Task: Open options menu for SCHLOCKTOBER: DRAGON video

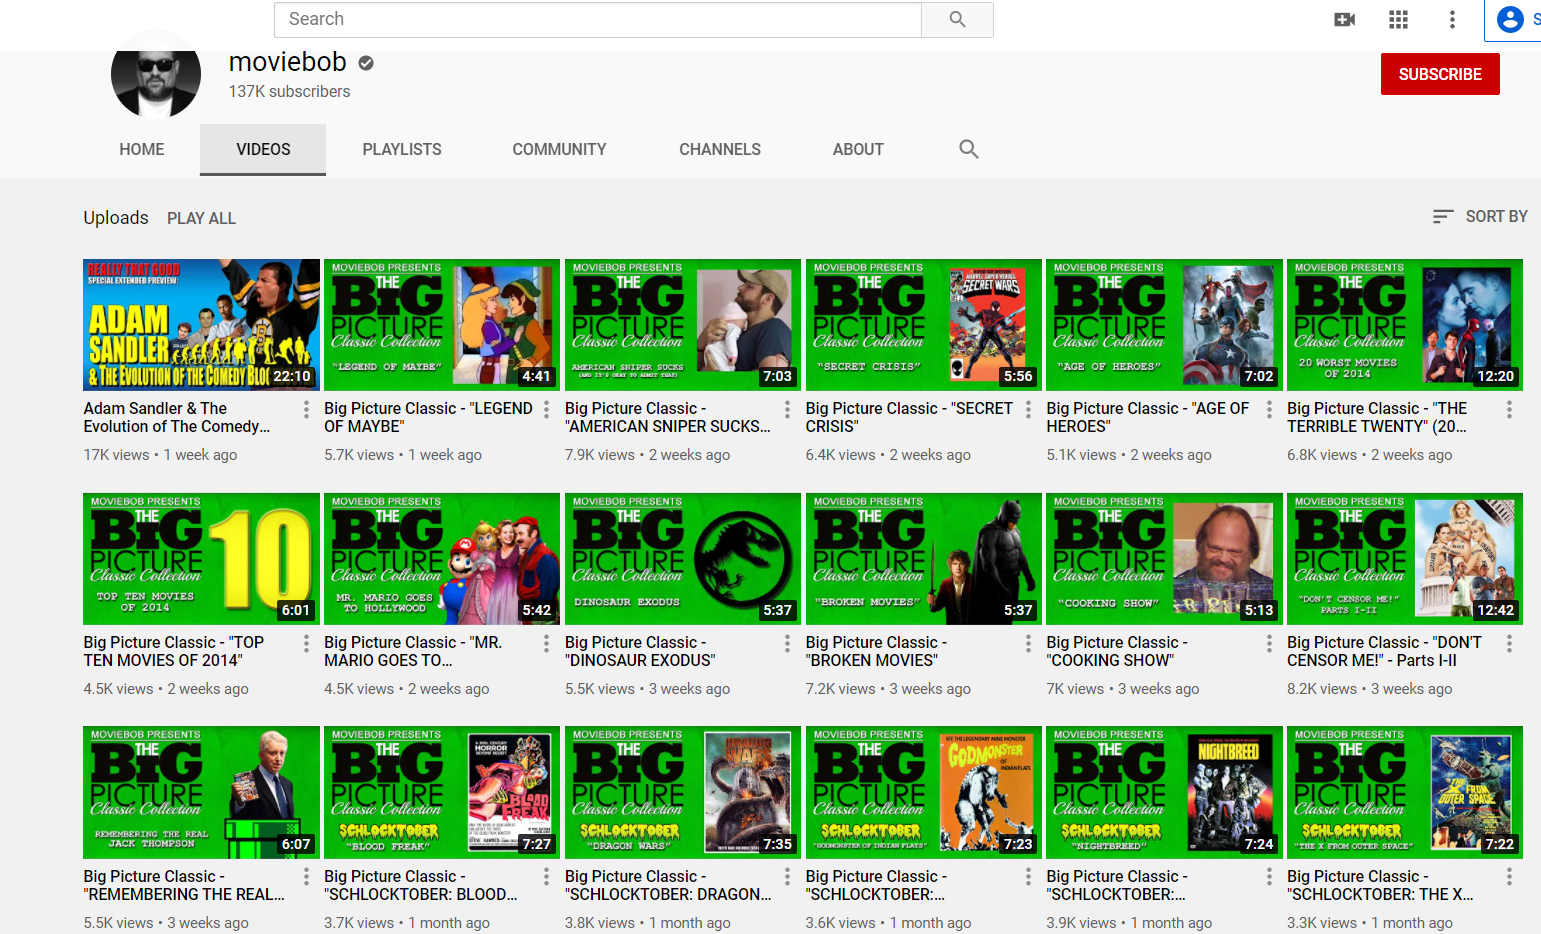Action: [x=787, y=877]
